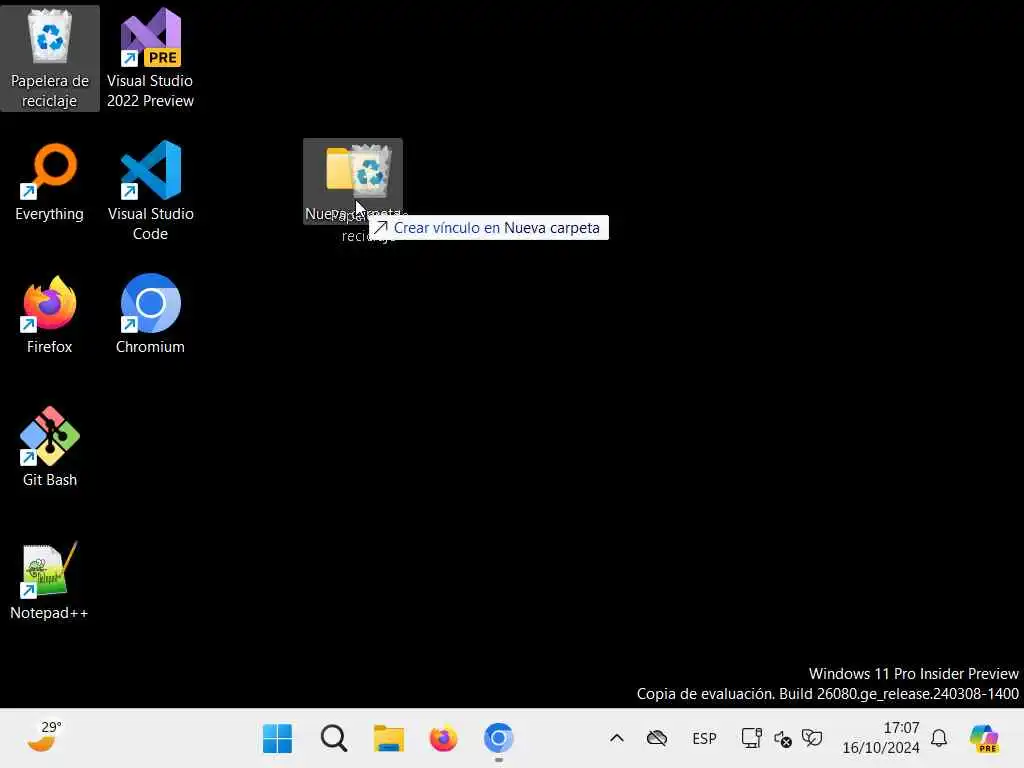The height and width of the screenshot is (768, 1024).
Task: Select the Visual Studio Code shortcut
Action: [x=150, y=191]
